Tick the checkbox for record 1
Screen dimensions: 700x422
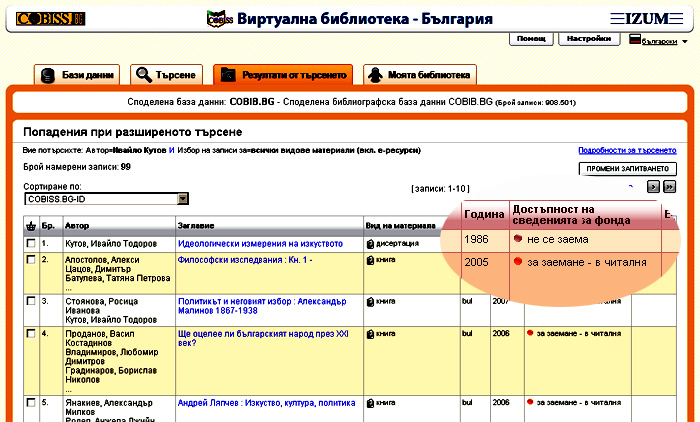[31, 243]
